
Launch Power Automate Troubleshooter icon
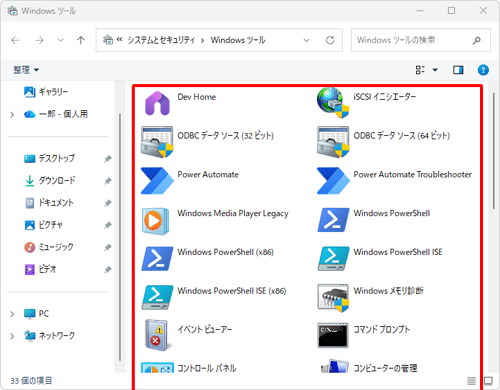(333, 181)
